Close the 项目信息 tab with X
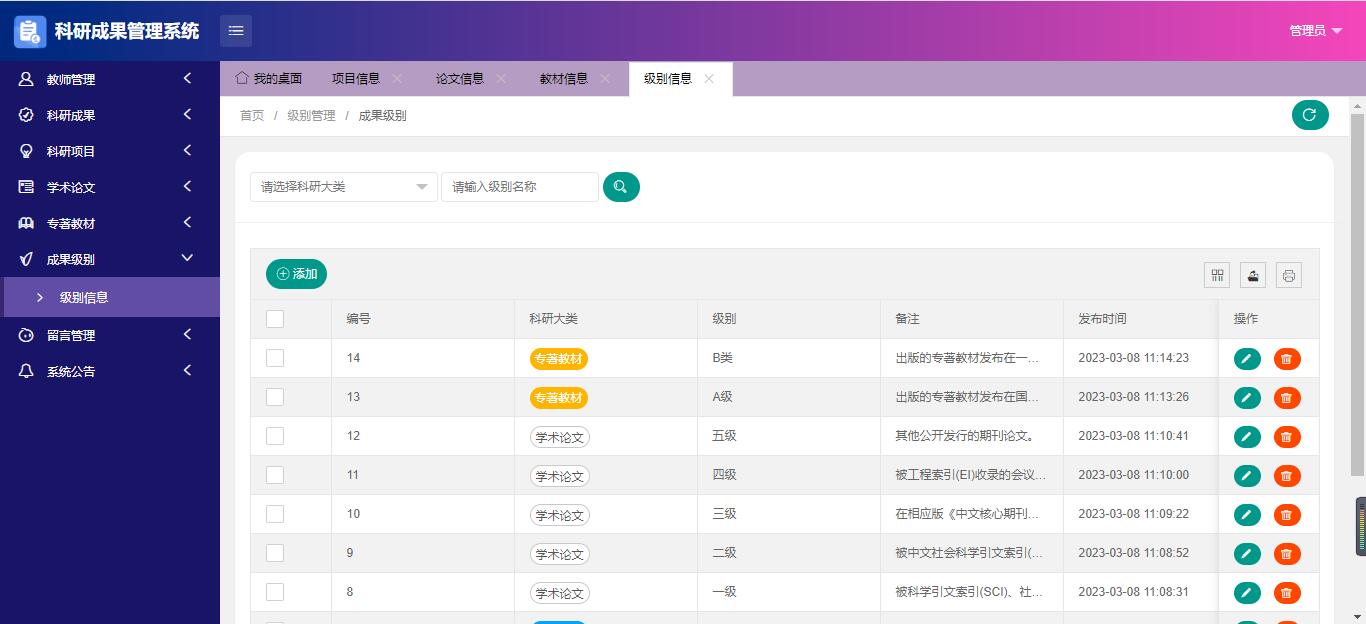The height and width of the screenshot is (624, 1366). (x=397, y=79)
